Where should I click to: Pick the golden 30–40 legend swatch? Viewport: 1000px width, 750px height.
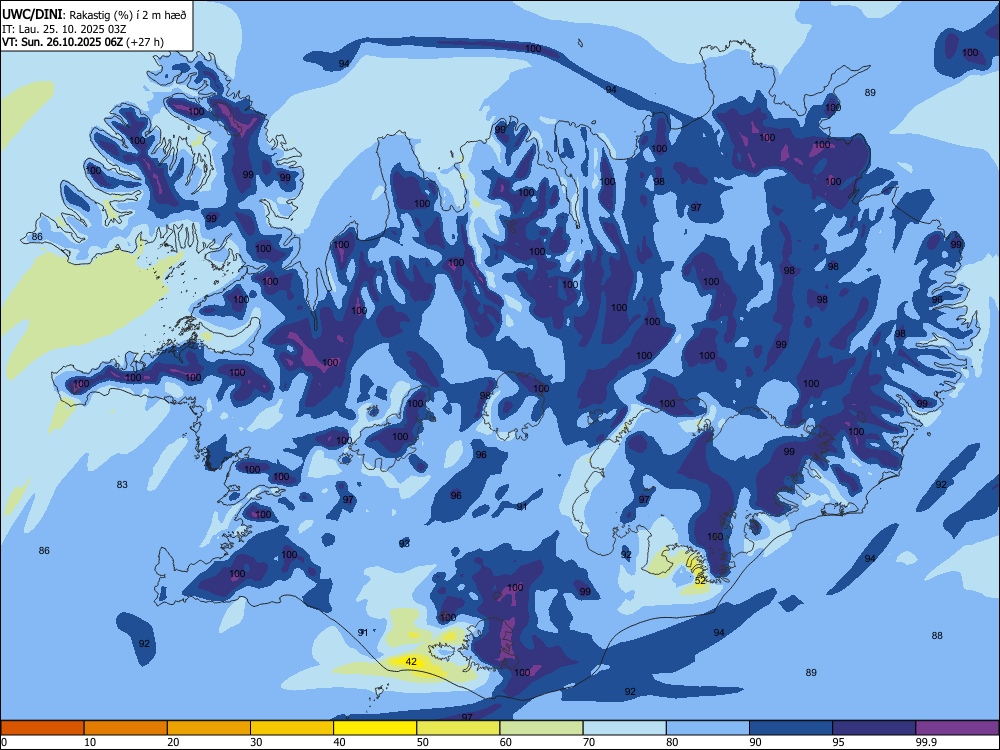(x=292, y=728)
